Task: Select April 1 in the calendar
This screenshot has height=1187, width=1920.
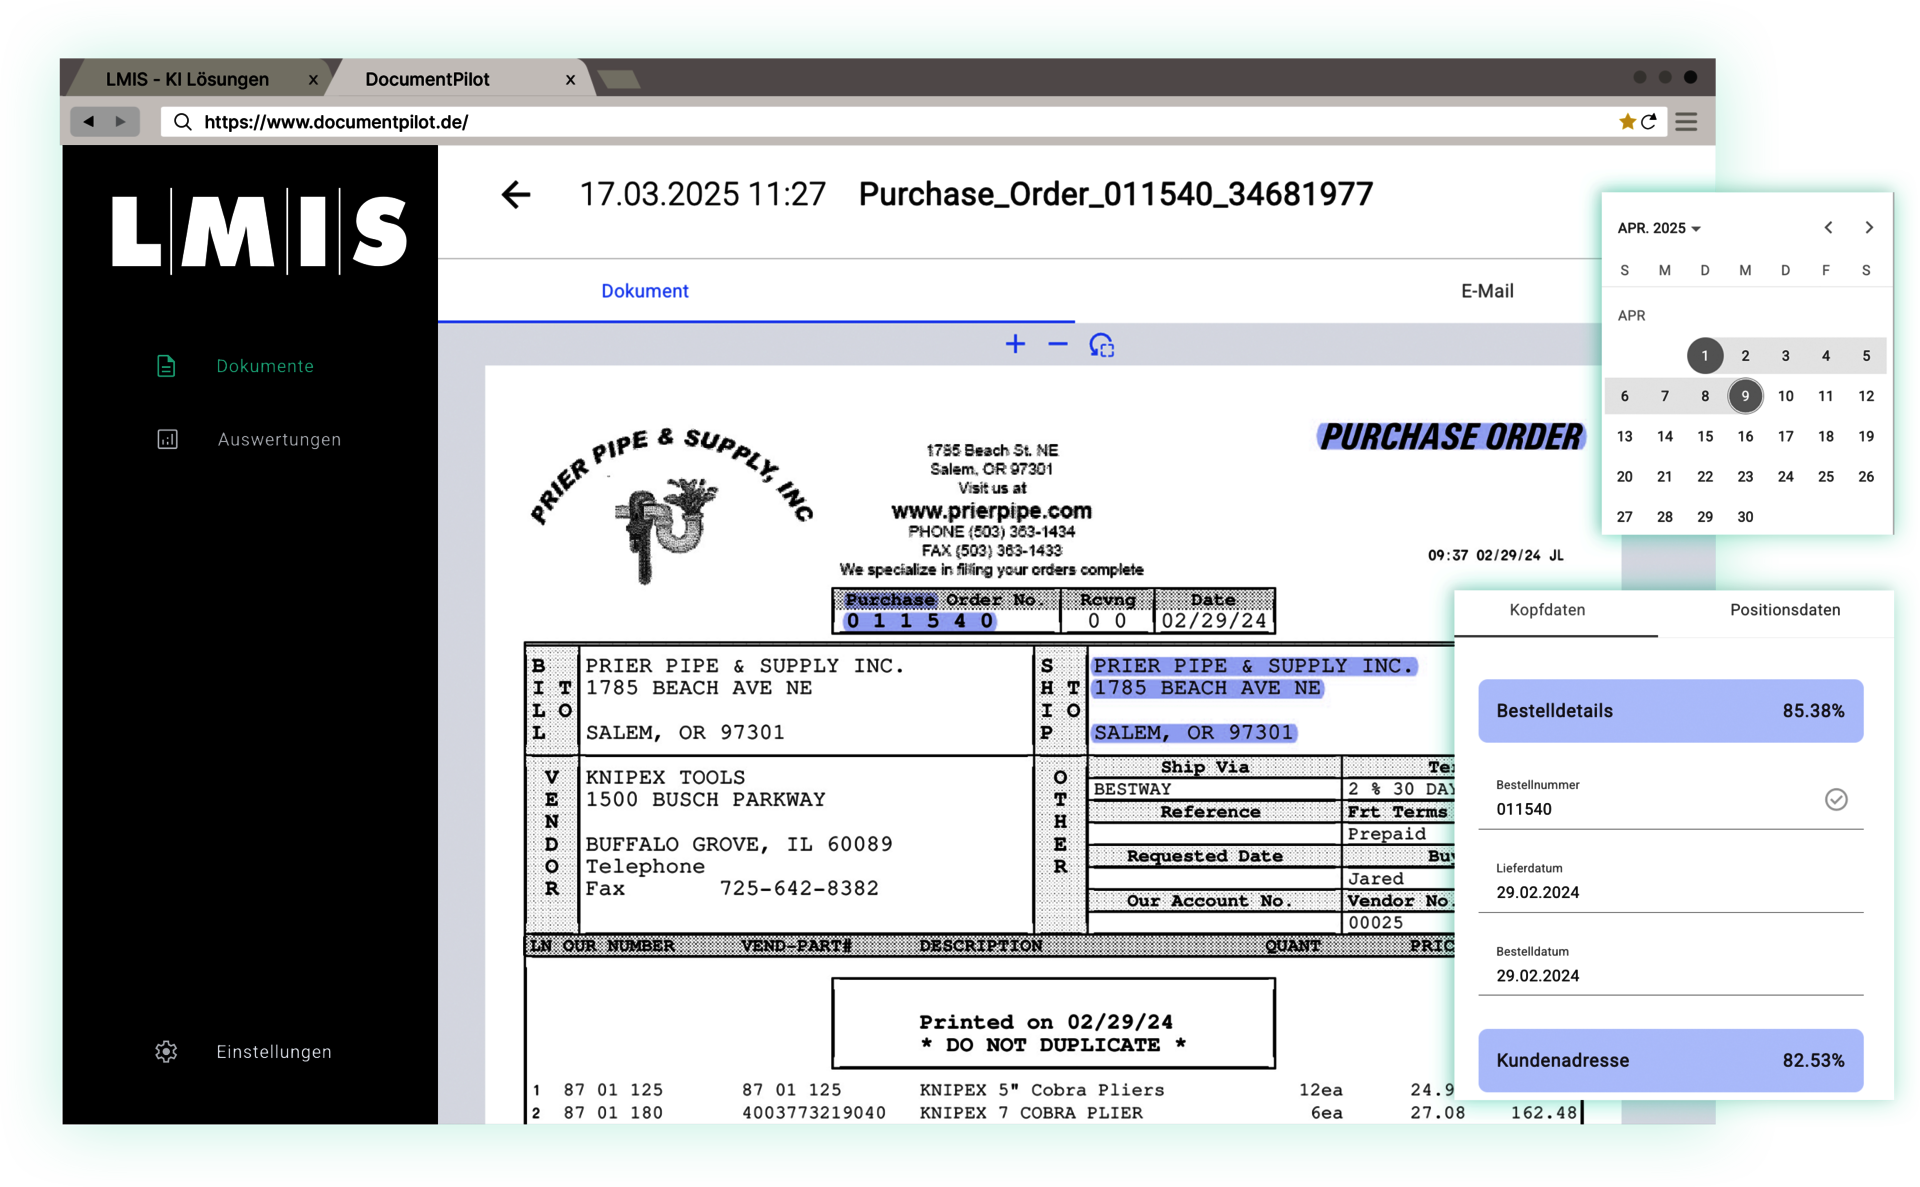Action: tap(1705, 356)
